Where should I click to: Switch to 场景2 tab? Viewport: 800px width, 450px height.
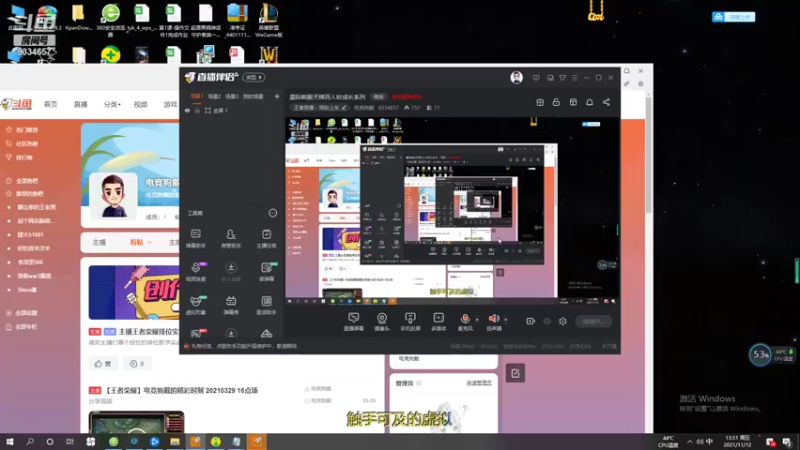tap(214, 96)
